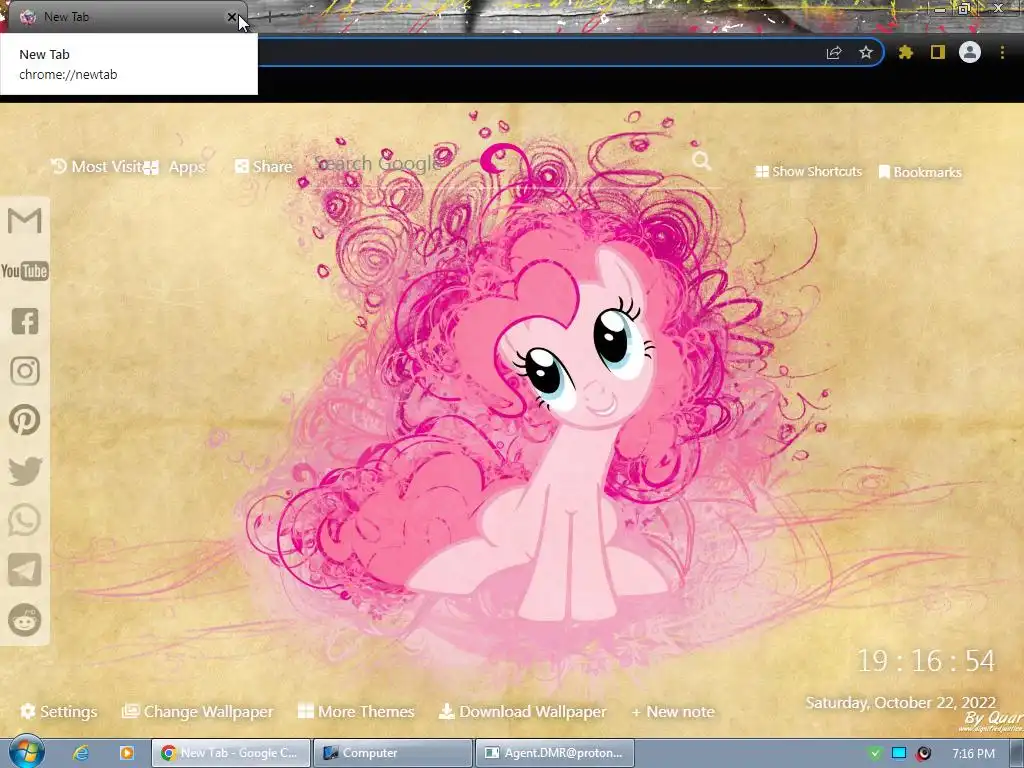This screenshot has height=768, width=1024.
Task: Open the Gmail sidebar icon
Action: pyautogui.click(x=25, y=221)
